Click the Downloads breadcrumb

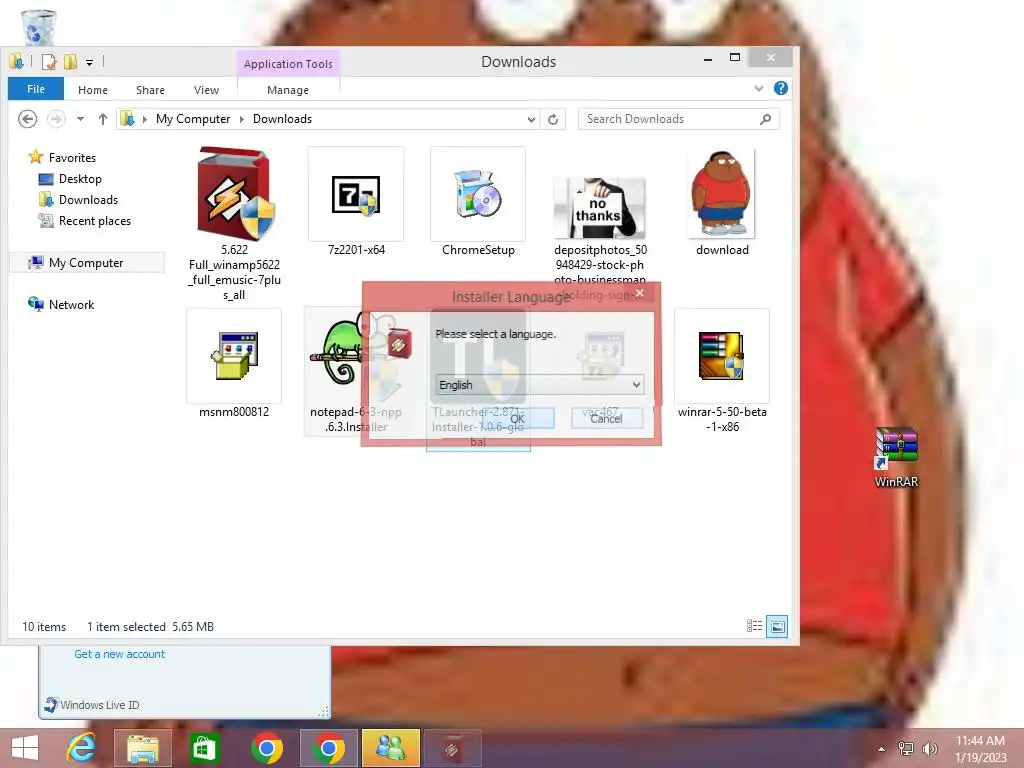(x=282, y=119)
